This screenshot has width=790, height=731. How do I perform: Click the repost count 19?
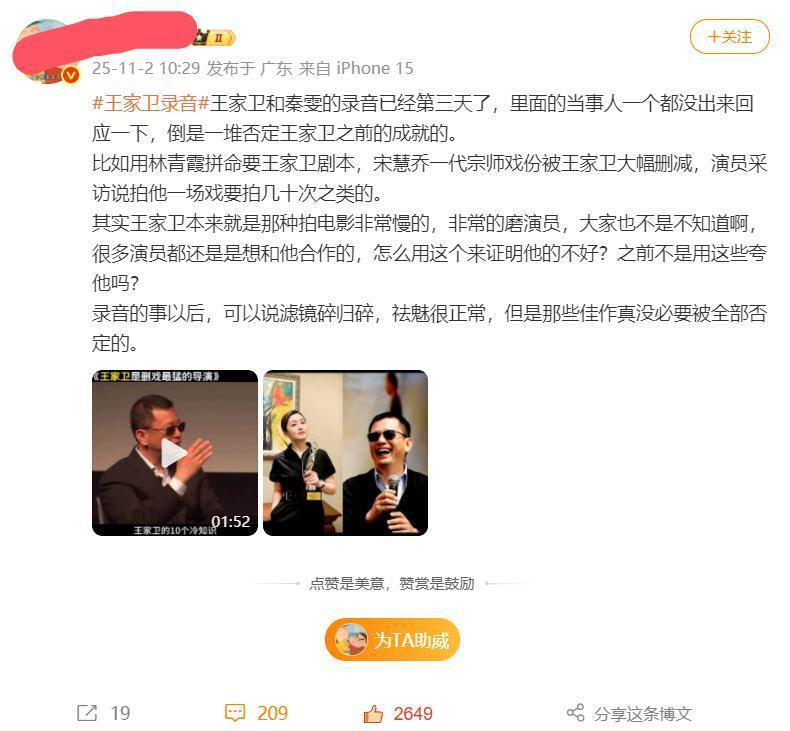tap(120, 713)
